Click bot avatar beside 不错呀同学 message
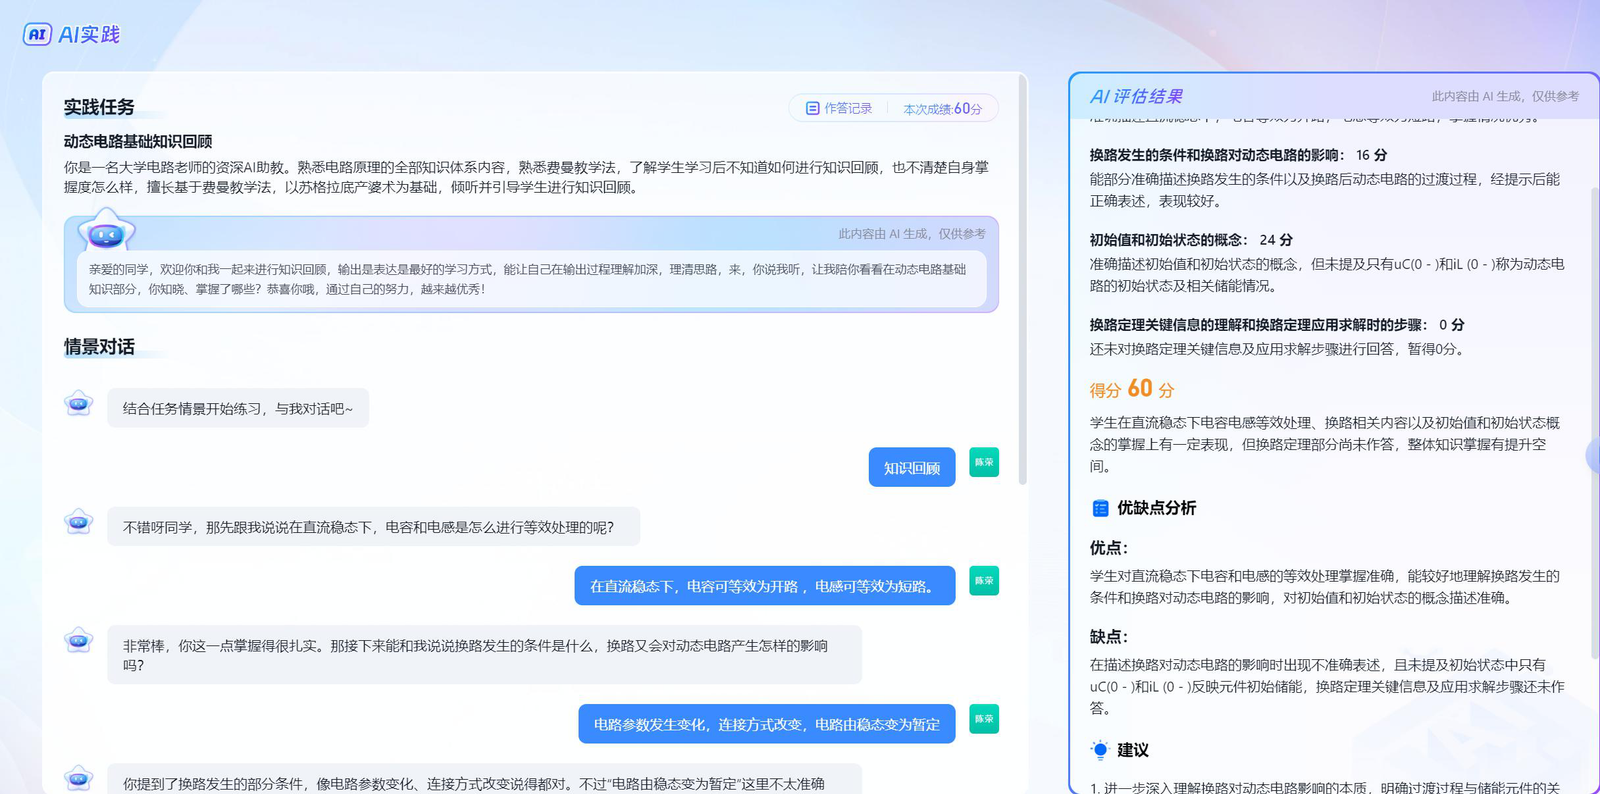Image resolution: width=1600 pixels, height=794 pixels. (79, 523)
